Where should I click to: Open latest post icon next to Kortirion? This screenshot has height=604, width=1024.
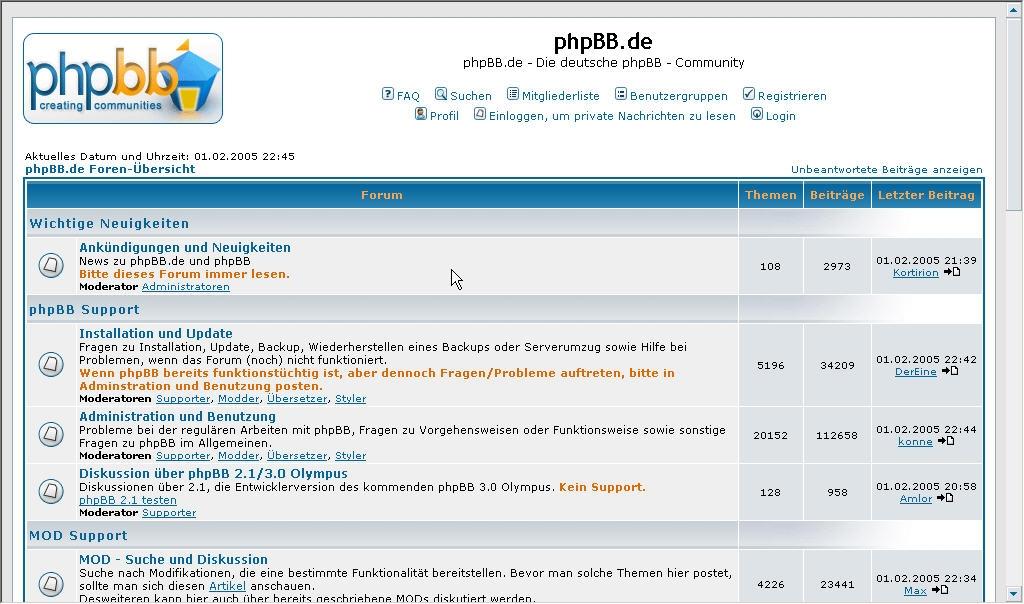952,272
